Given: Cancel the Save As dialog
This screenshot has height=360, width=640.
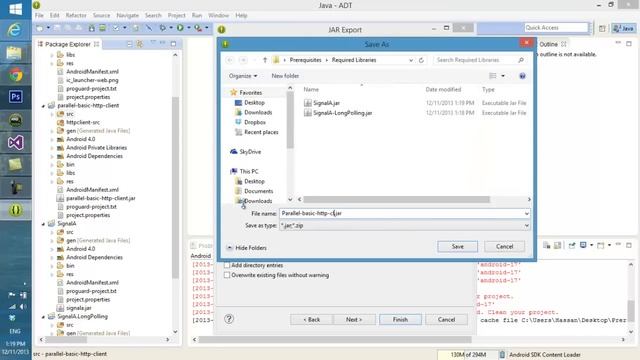Looking at the screenshot, I should 504,247.
